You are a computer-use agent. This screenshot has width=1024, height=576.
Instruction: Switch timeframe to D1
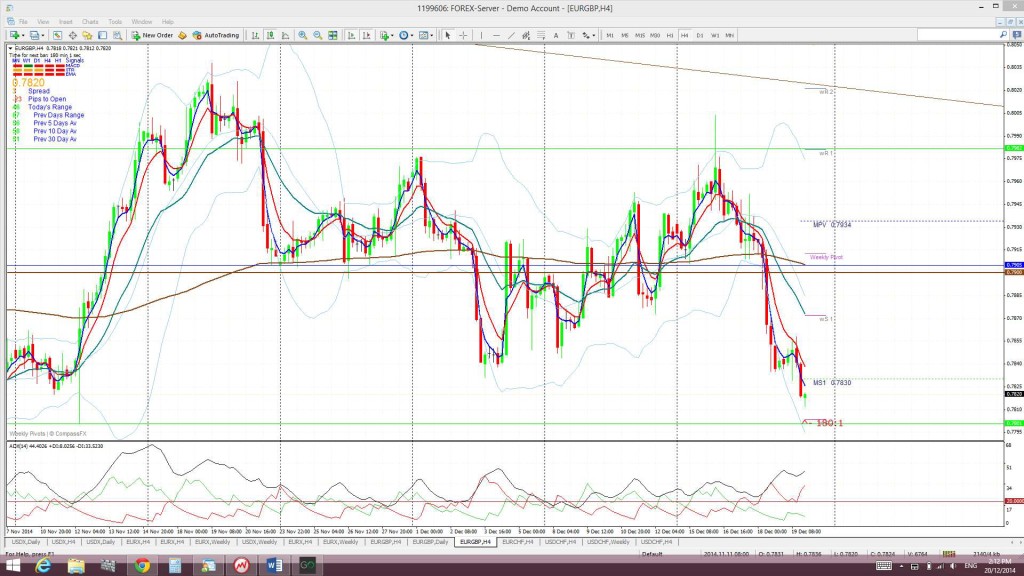tap(699, 35)
